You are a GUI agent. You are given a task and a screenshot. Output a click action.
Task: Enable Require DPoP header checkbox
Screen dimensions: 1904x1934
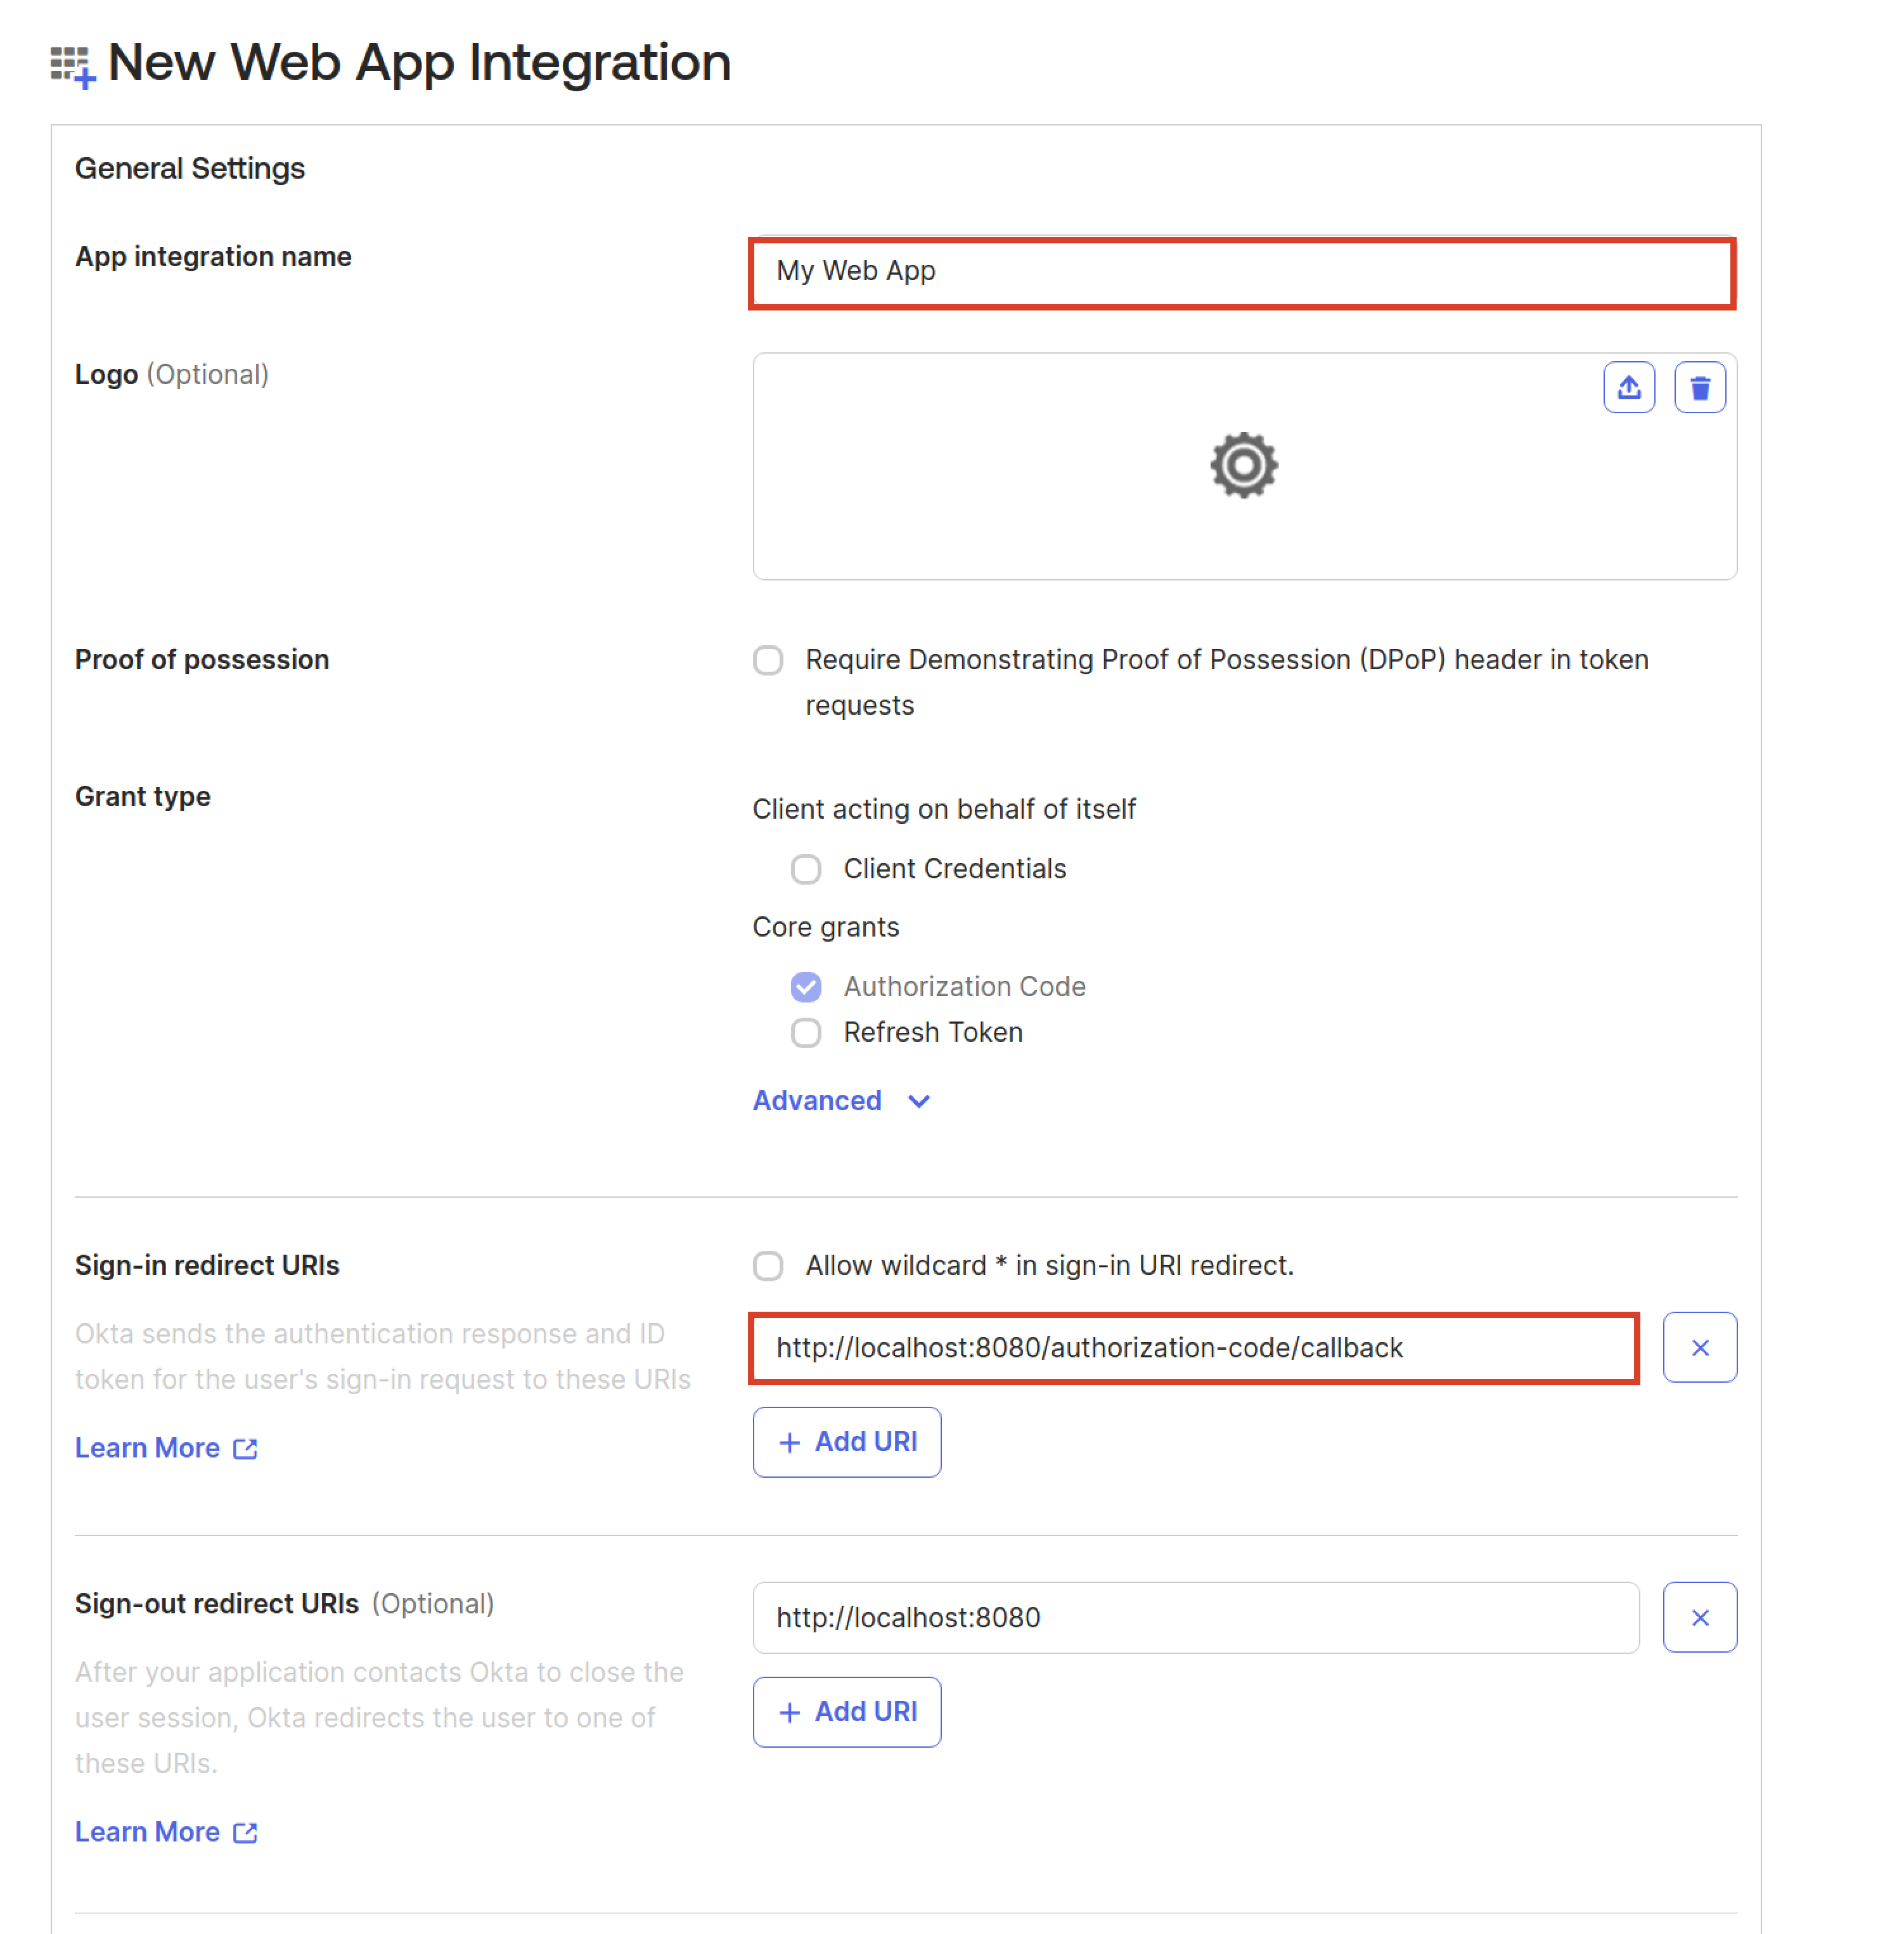pyautogui.click(x=768, y=660)
